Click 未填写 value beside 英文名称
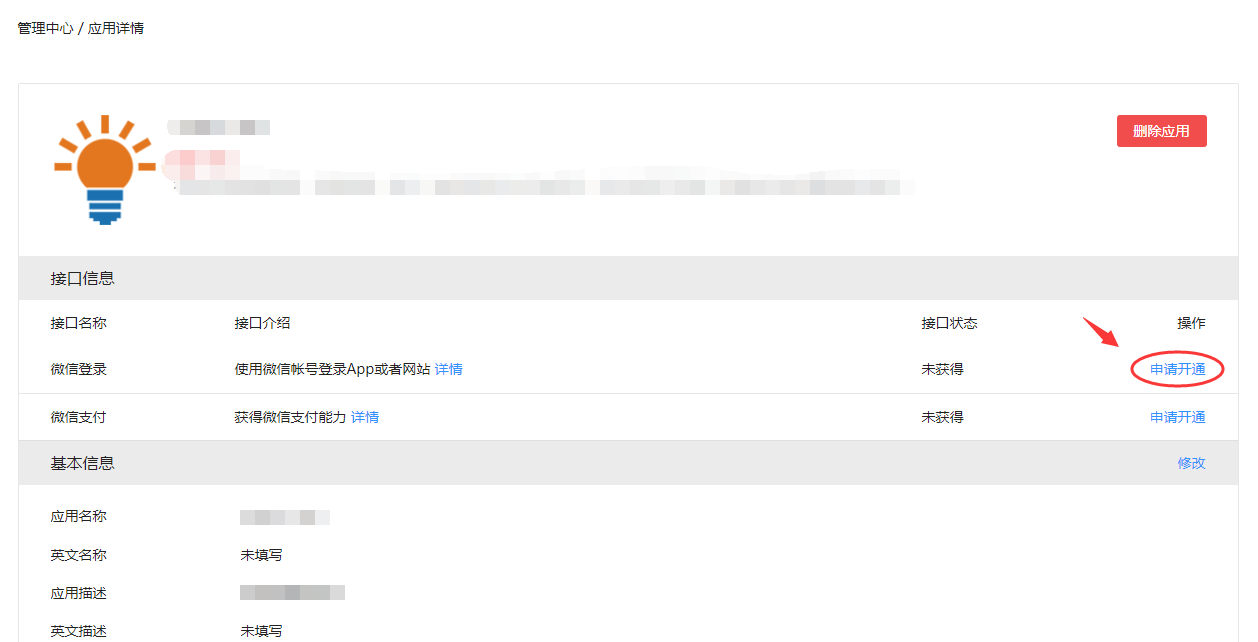The height and width of the screenshot is (642, 1258). tap(261, 555)
